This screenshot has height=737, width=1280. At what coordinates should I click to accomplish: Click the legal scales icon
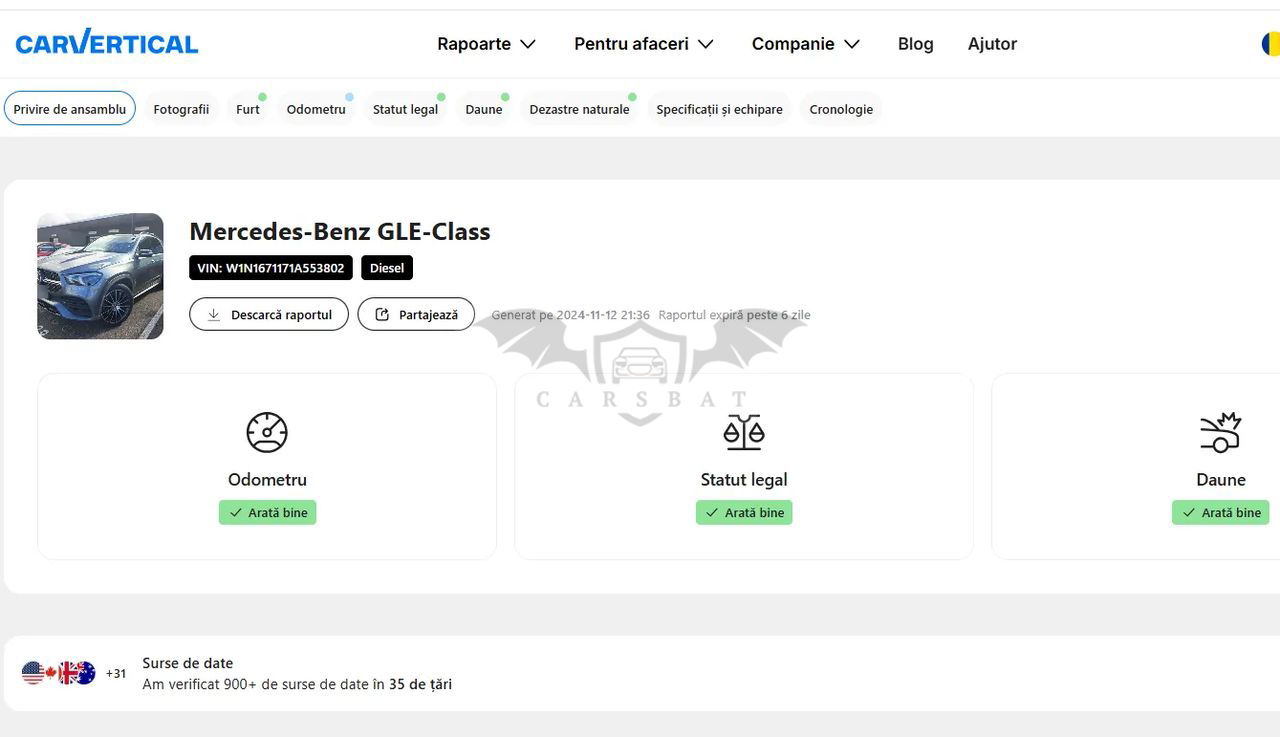point(744,432)
